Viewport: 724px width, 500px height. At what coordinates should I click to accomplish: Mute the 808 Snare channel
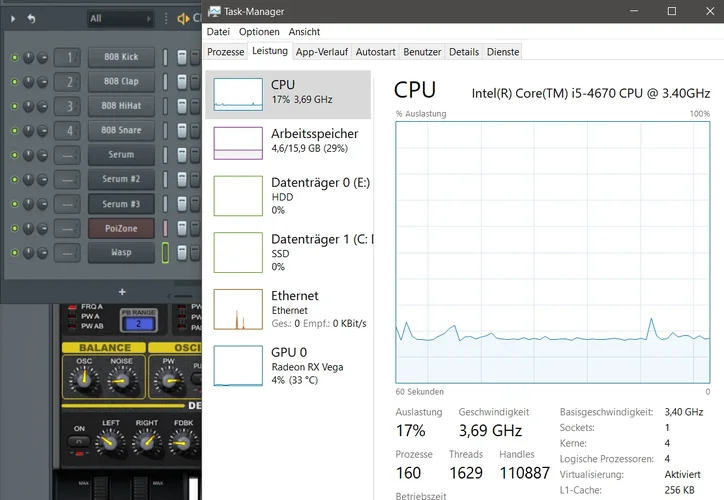tap(14, 131)
